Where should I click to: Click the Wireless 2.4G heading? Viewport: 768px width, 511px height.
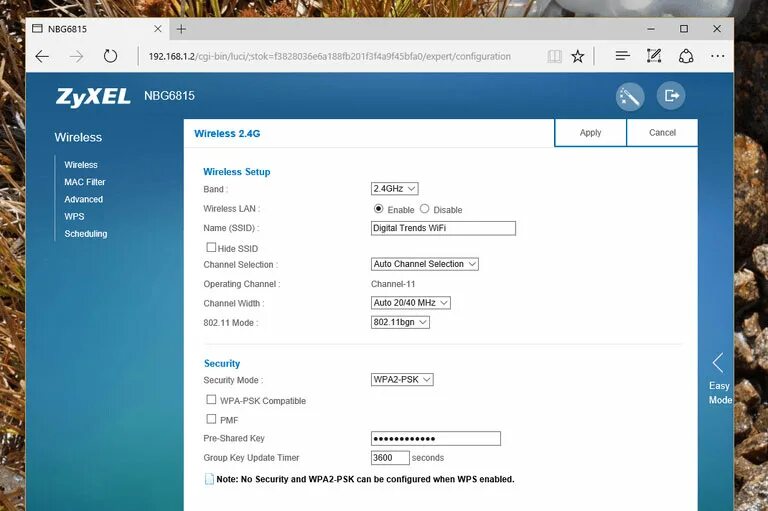pyautogui.click(x=227, y=134)
